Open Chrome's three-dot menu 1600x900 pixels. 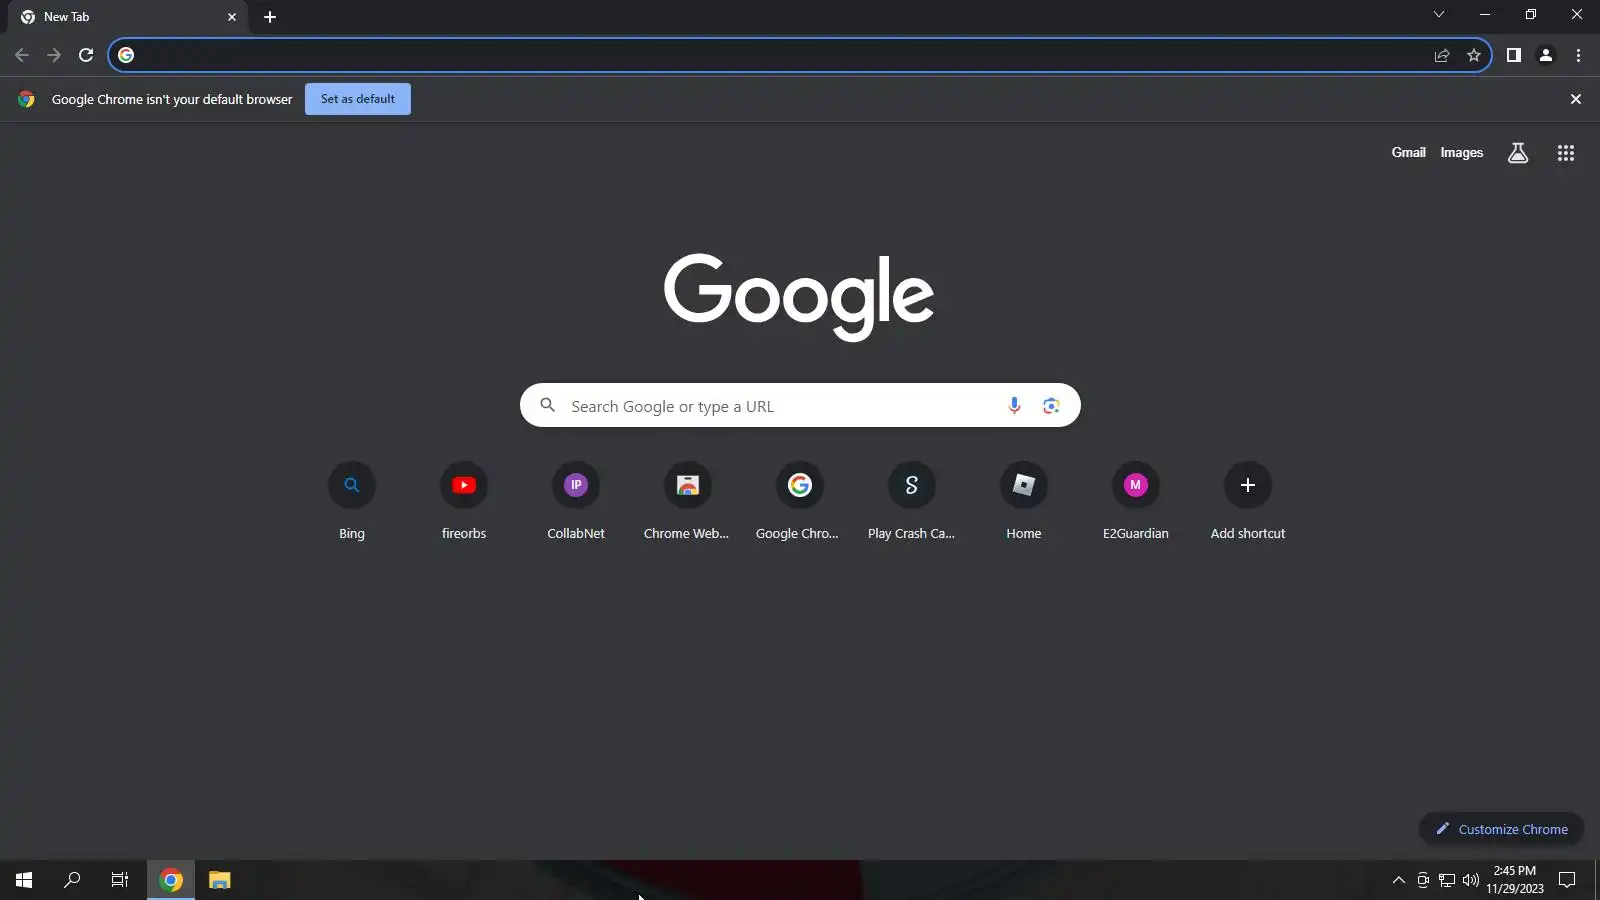click(1578, 55)
